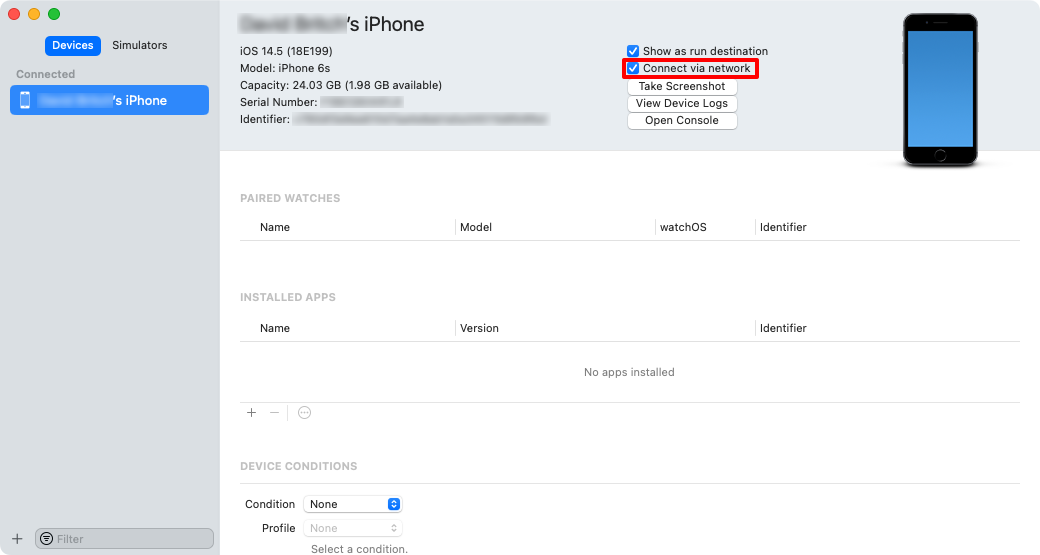Select the Devices tab
The image size is (1040, 555).
tap(73, 45)
